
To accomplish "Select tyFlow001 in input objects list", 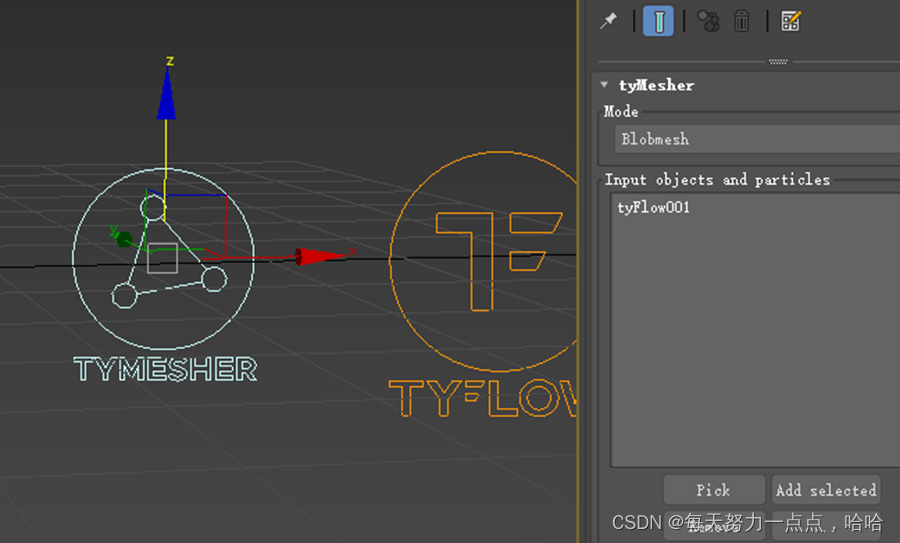I will pyautogui.click(x=653, y=207).
